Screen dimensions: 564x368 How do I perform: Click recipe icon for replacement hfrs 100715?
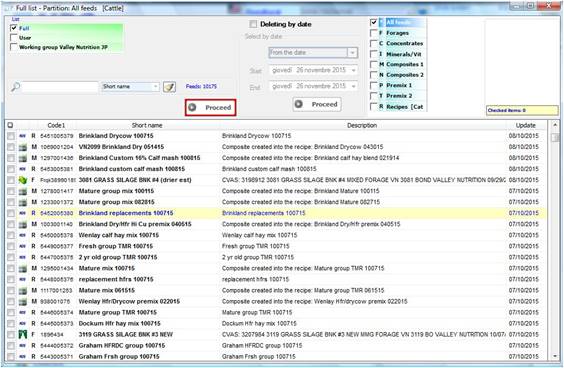23,279
